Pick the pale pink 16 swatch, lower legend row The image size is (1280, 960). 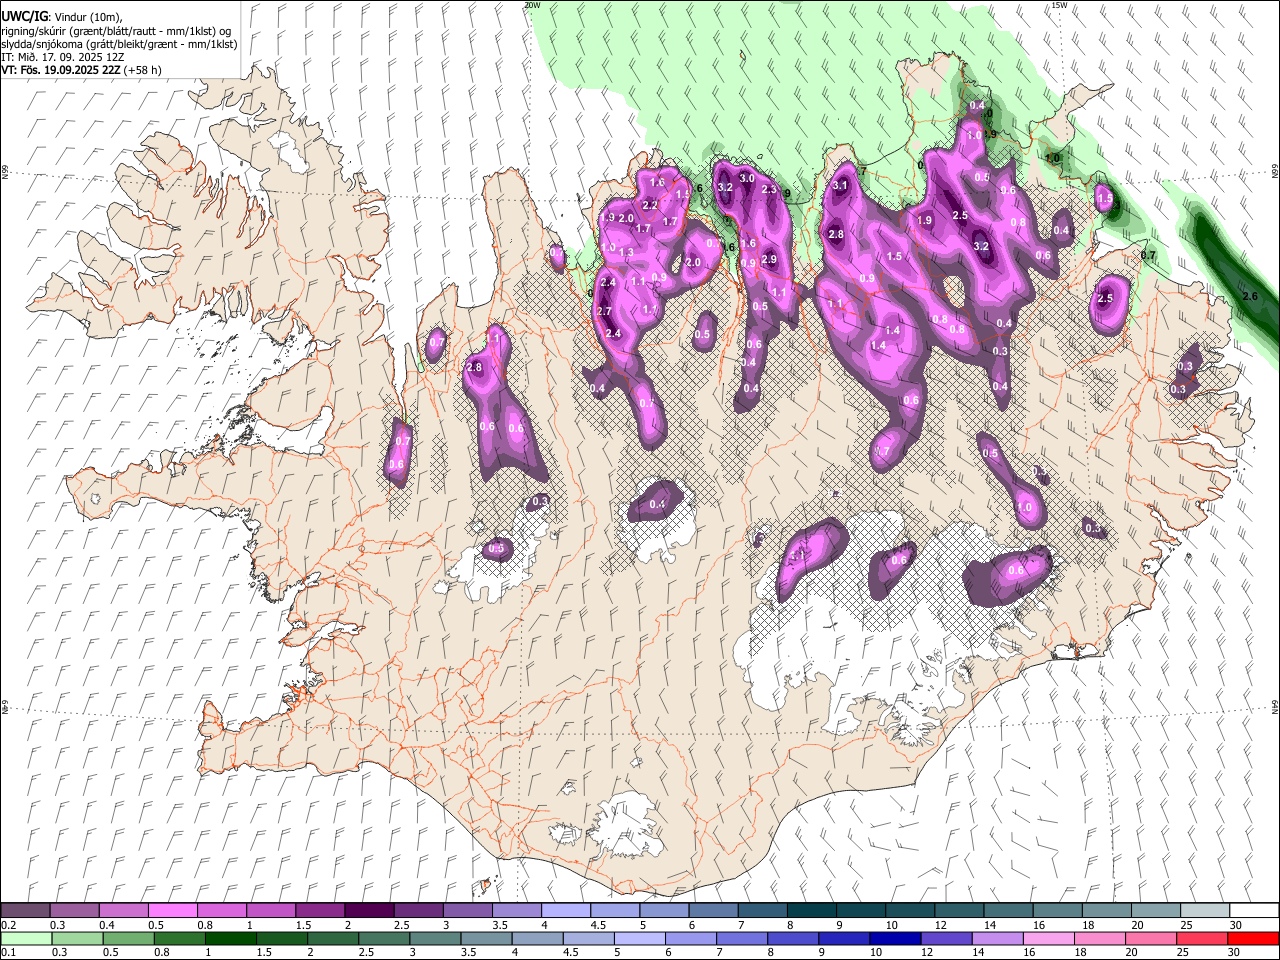click(1049, 938)
